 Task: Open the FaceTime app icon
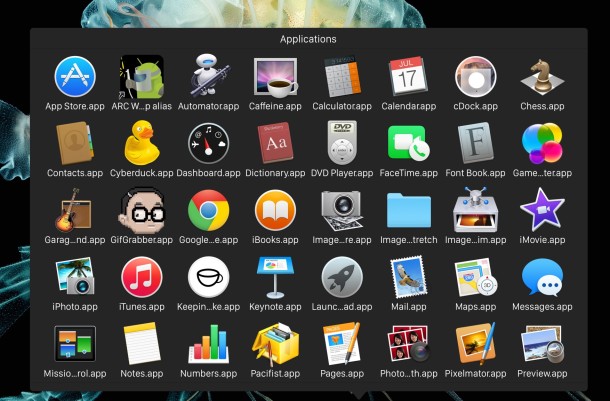coord(408,144)
